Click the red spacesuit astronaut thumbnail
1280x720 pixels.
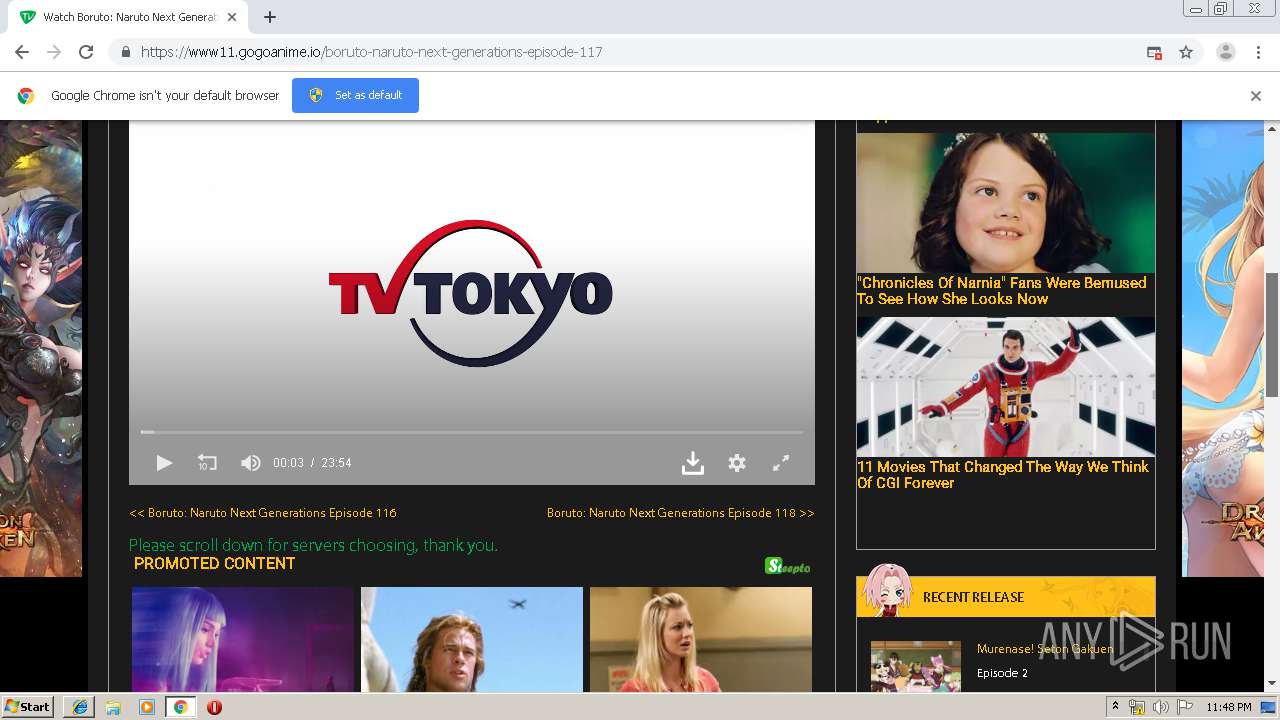[1006, 387]
